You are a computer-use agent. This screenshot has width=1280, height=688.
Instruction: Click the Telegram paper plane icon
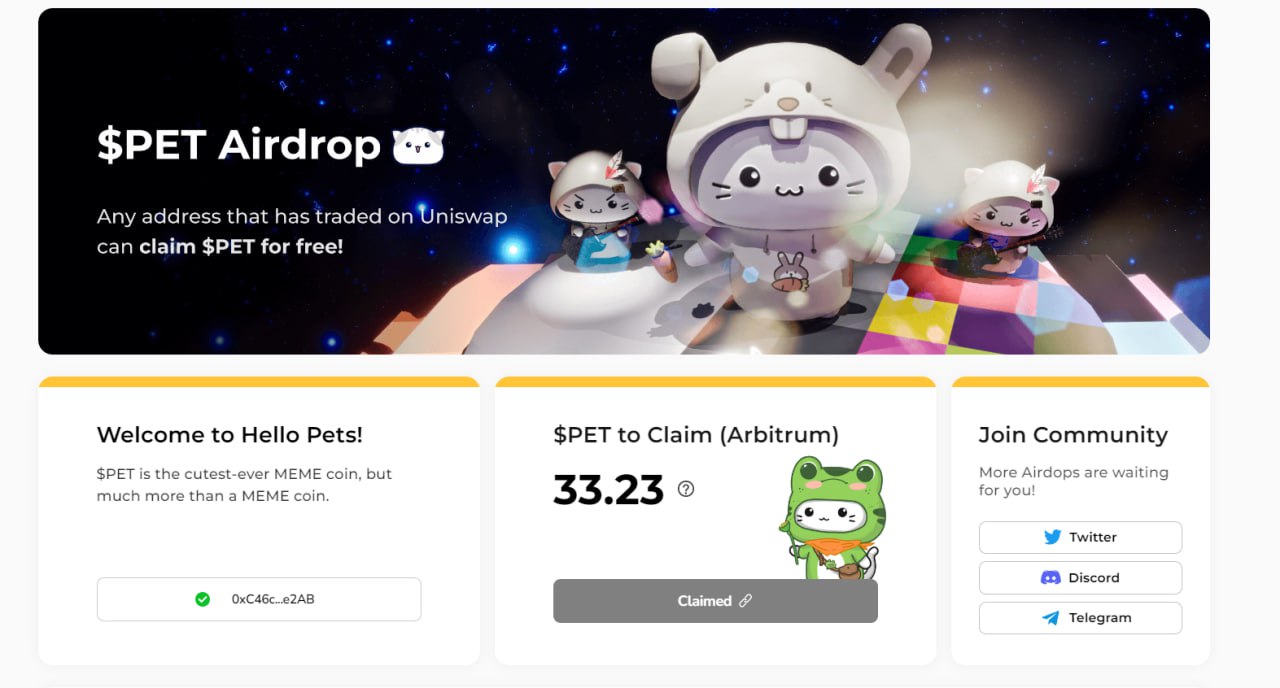click(x=1051, y=618)
